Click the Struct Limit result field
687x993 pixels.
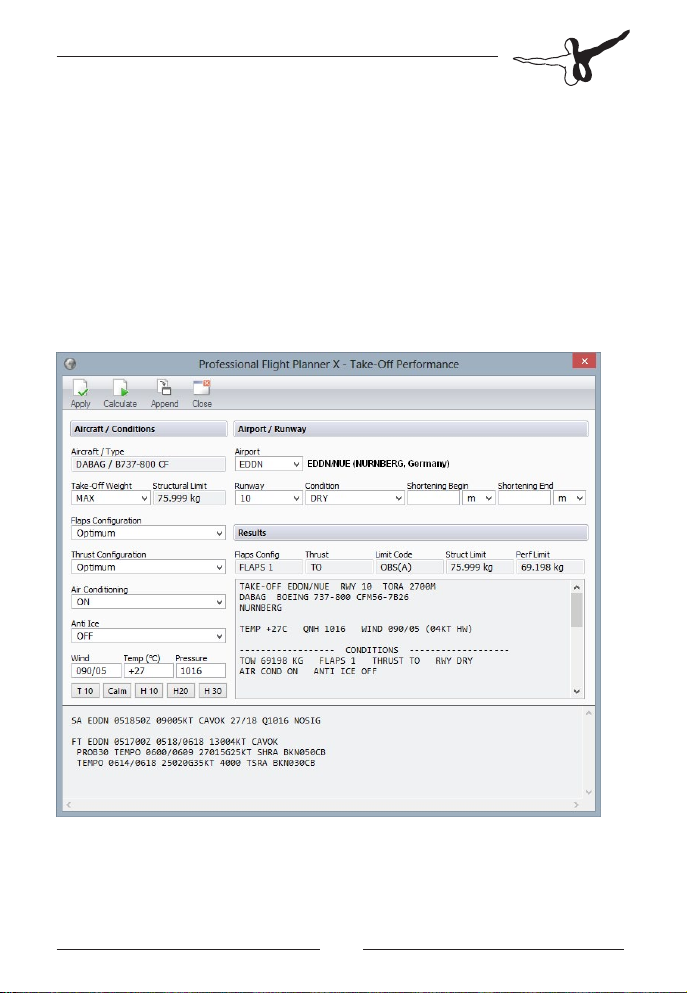tap(479, 567)
